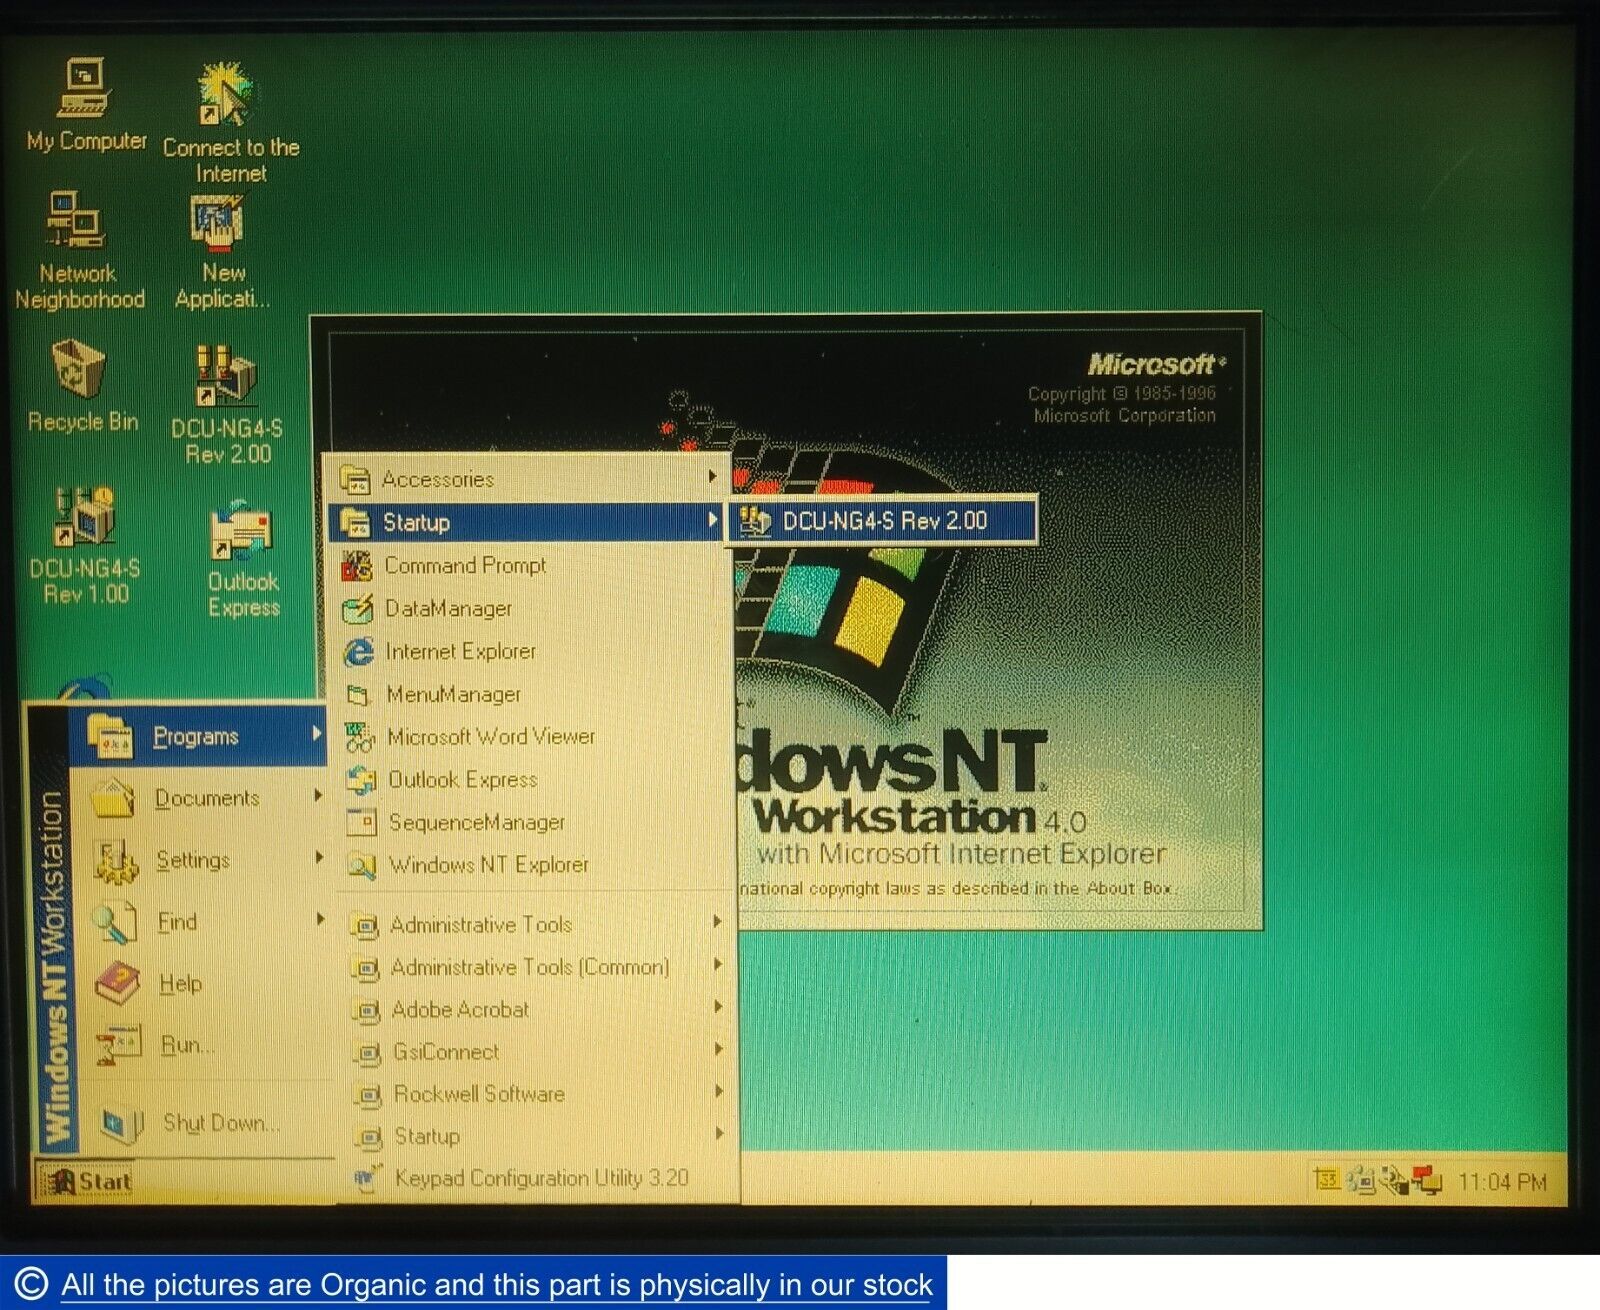
Task: Open the Network Neighborhood icon
Action: click(x=79, y=250)
